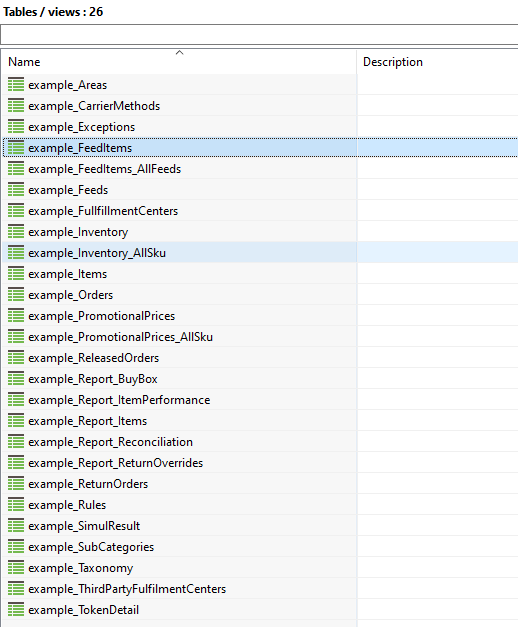Viewport: 518px width, 627px height.
Task: Select the table icon beside example_Orders
Action: tap(16, 295)
